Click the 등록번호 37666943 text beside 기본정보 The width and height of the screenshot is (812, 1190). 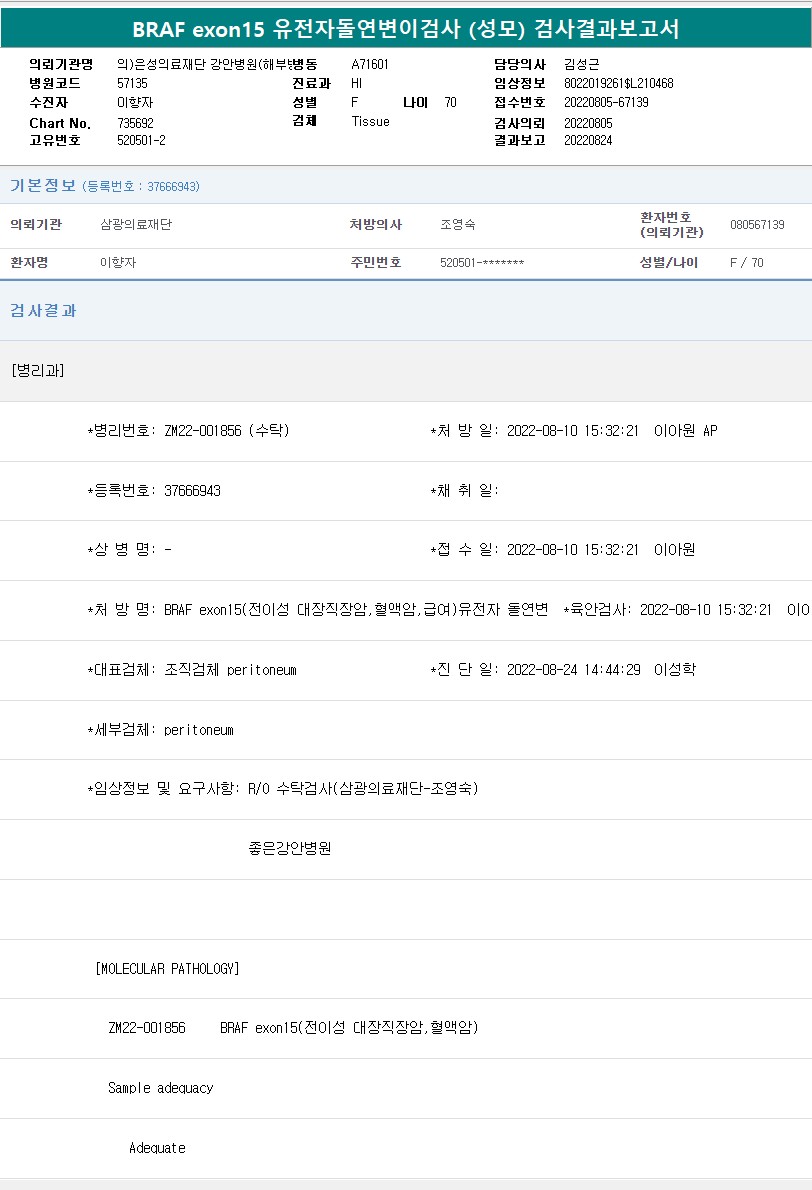pyautogui.click(x=140, y=187)
